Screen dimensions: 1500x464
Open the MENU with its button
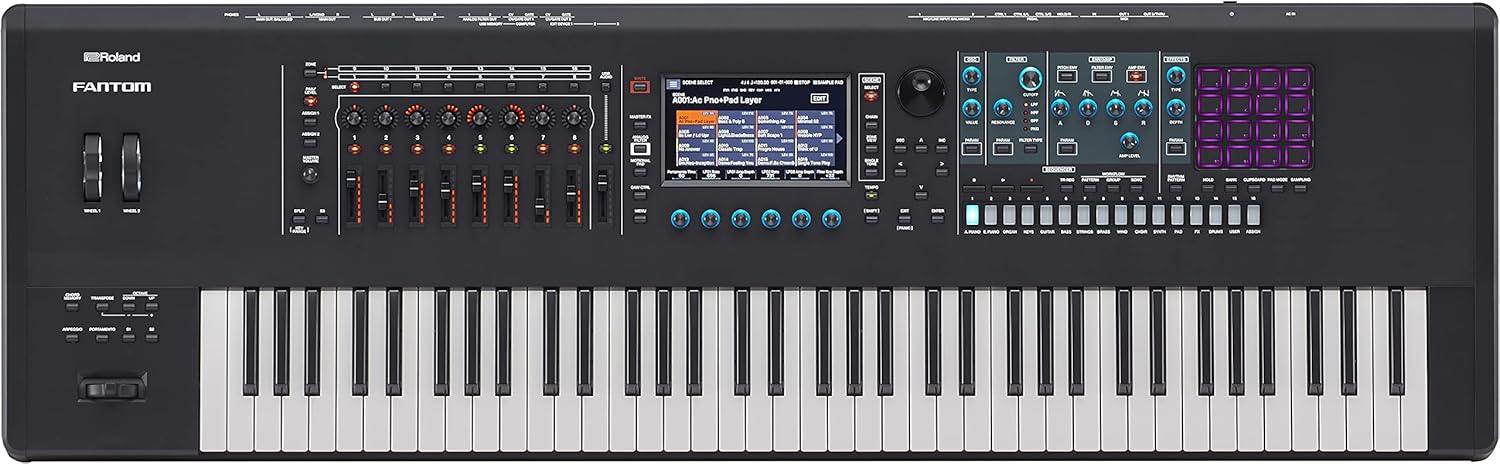click(640, 218)
